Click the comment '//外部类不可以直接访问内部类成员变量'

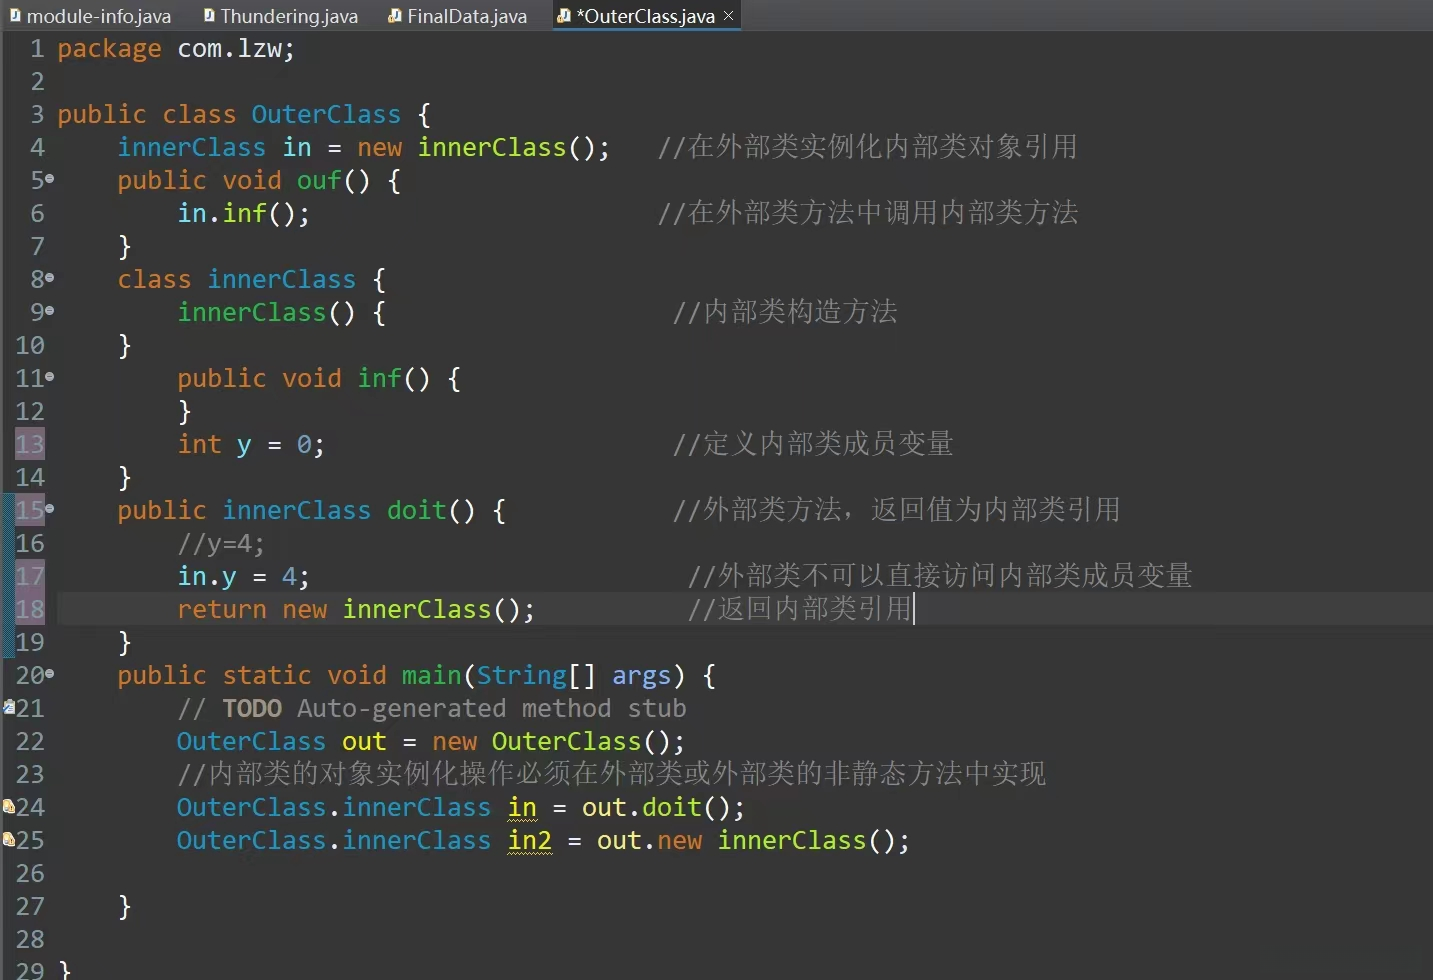[x=940, y=576]
